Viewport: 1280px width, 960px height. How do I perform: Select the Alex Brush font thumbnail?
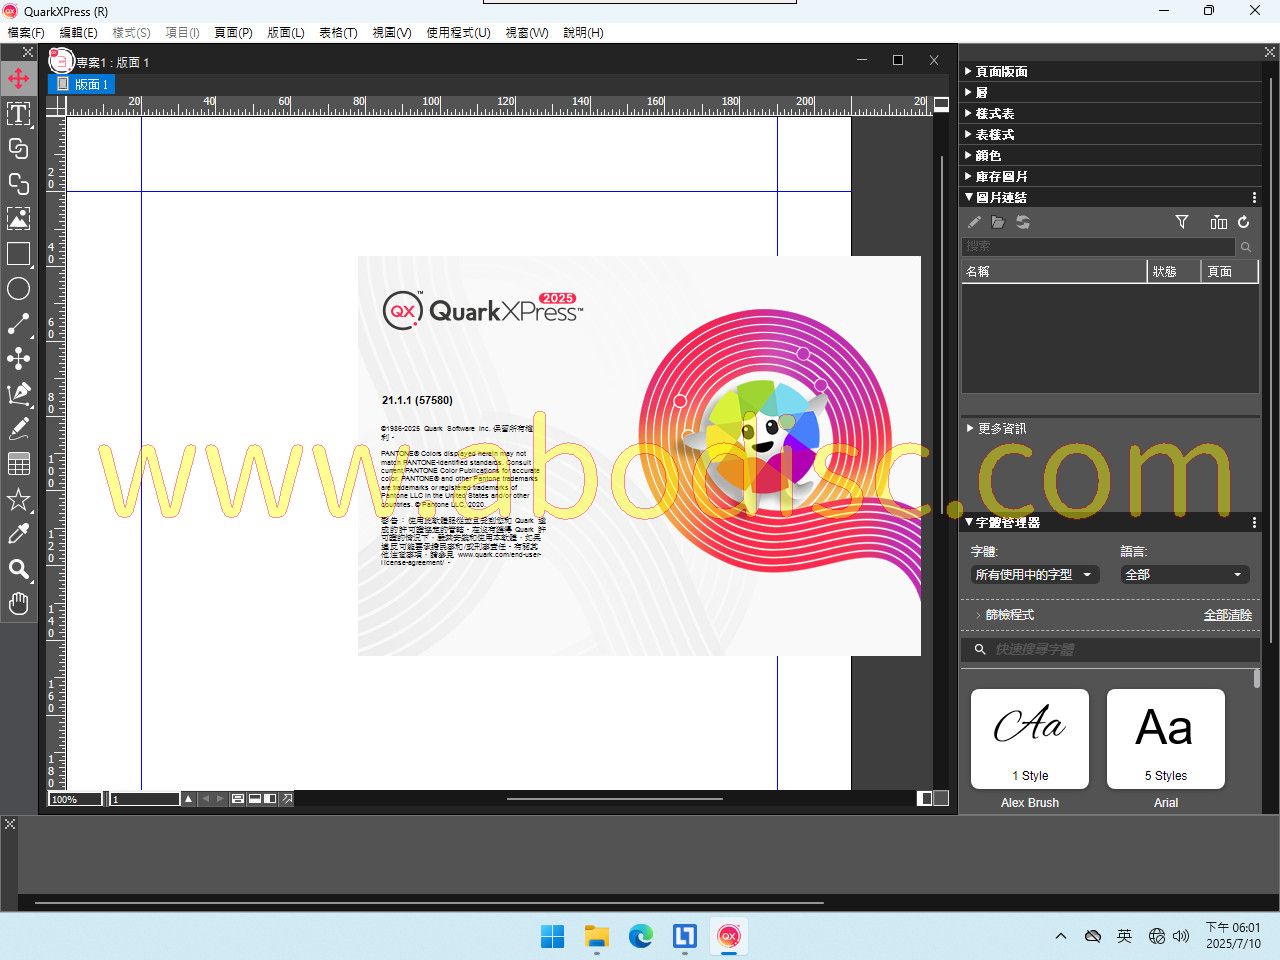1030,739
